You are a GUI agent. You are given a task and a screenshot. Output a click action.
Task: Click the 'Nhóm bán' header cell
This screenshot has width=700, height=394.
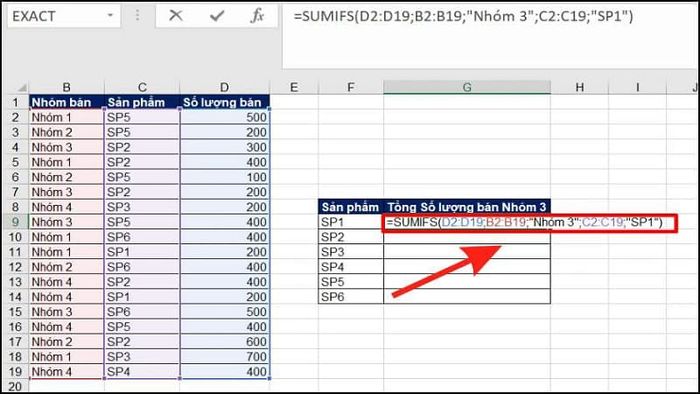point(66,103)
